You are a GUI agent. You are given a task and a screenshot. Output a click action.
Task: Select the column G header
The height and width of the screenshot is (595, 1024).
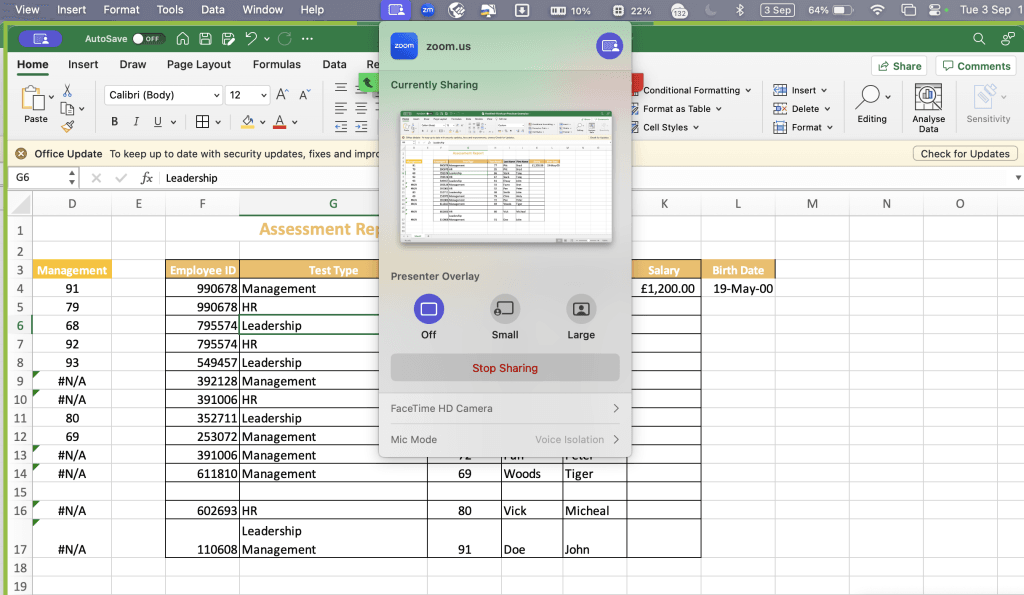click(x=333, y=204)
